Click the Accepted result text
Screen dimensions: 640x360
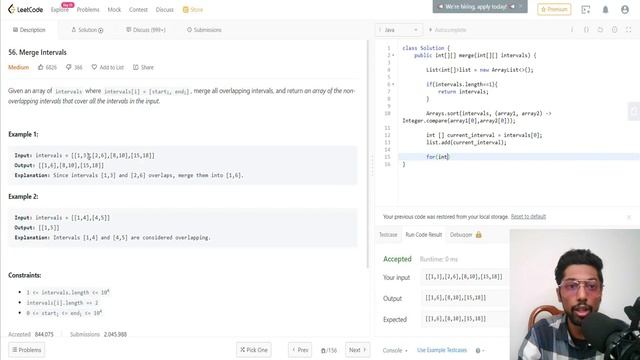(x=397, y=259)
